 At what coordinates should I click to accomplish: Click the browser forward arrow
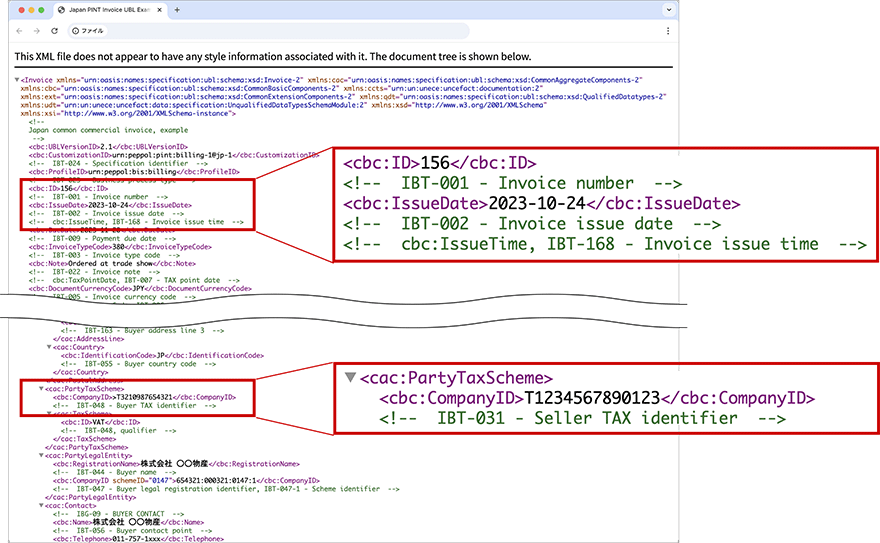tap(36, 30)
